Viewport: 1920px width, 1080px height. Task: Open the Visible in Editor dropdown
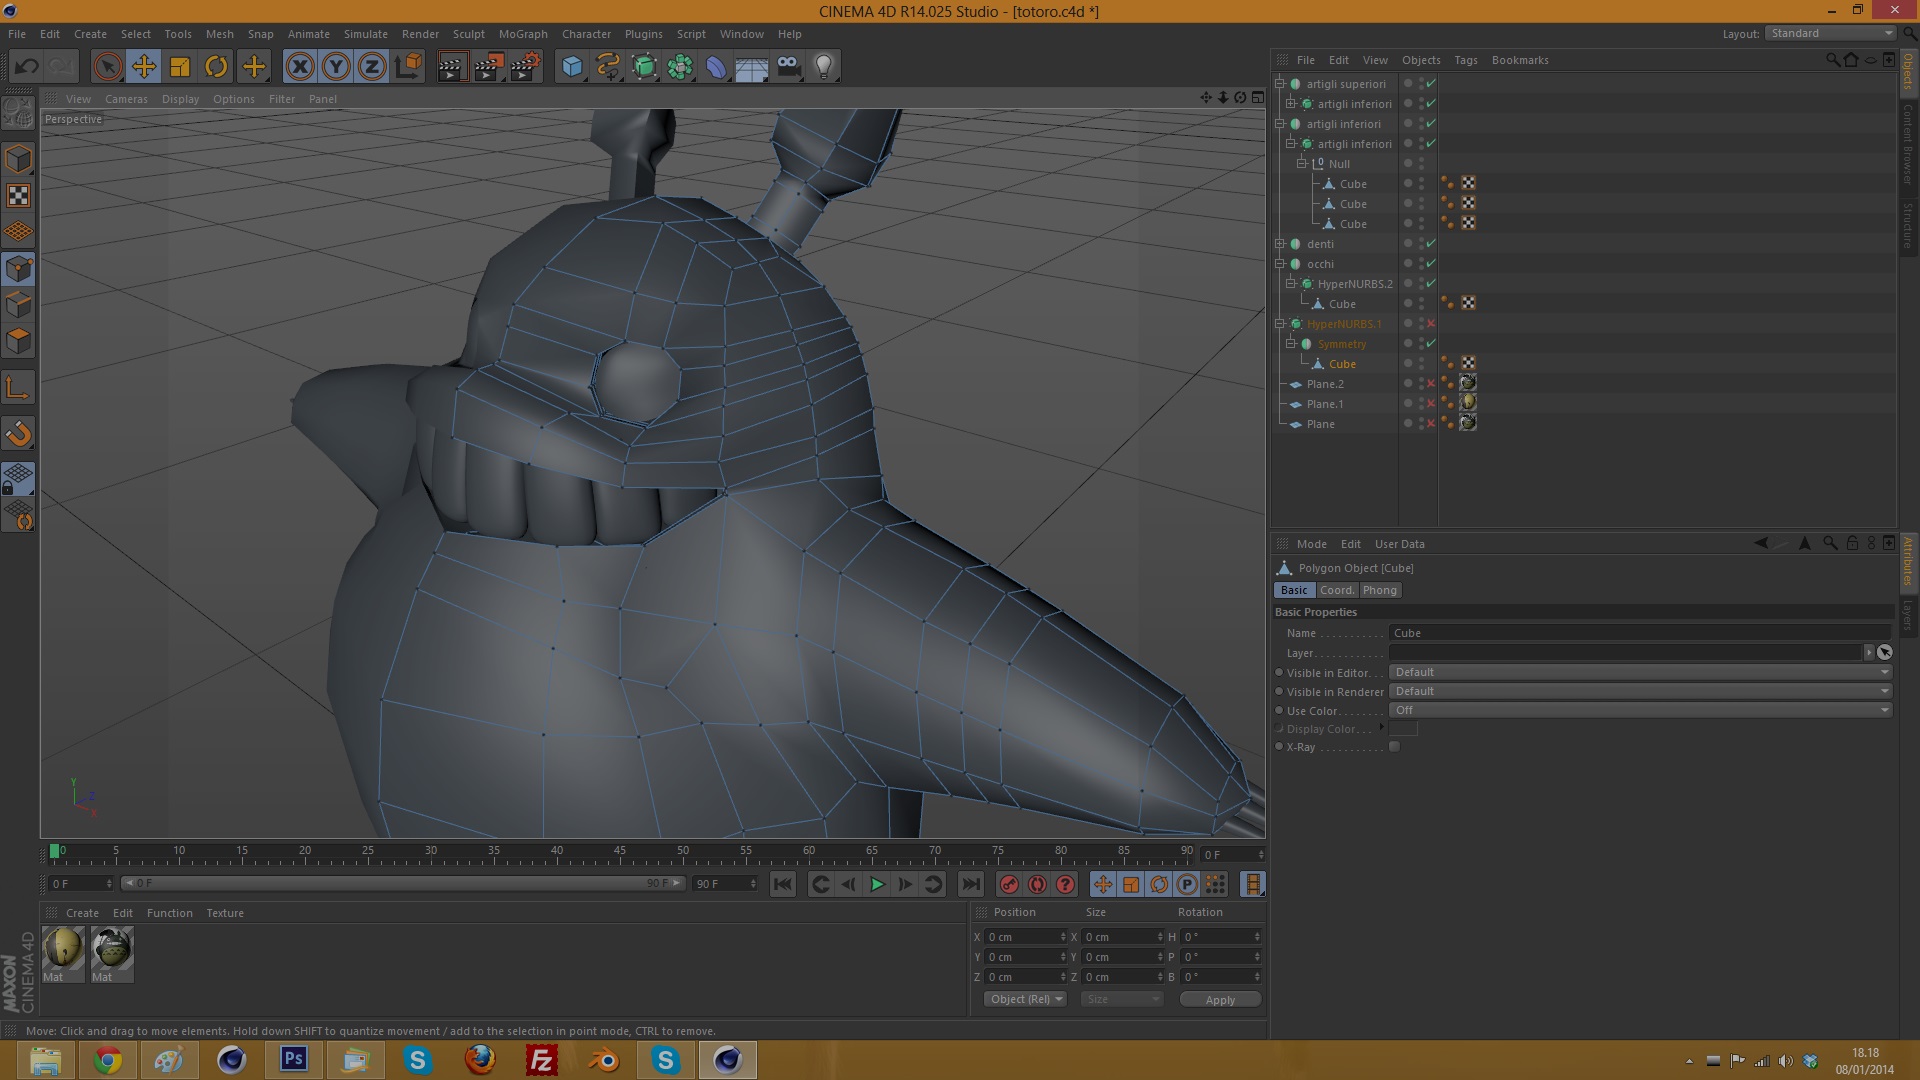tap(1640, 672)
